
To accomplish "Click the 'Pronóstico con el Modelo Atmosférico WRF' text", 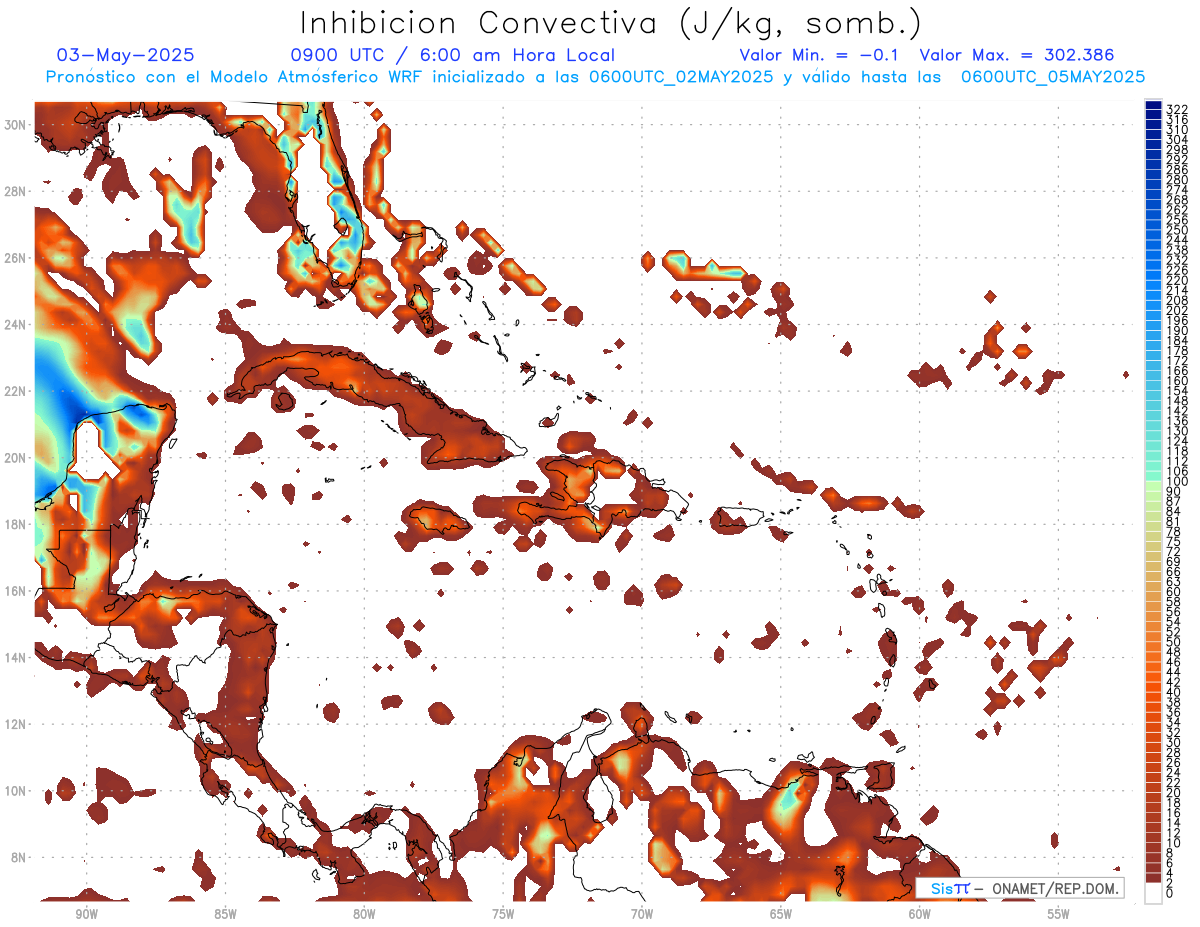I will (x=235, y=77).
